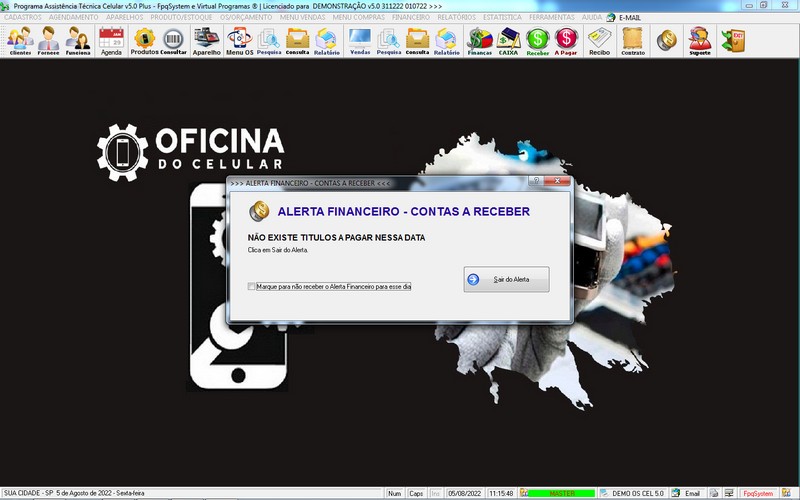This screenshot has width=800, height=500.
Task: Click Relatório icon in the Vendas group
Action: click(x=446, y=41)
